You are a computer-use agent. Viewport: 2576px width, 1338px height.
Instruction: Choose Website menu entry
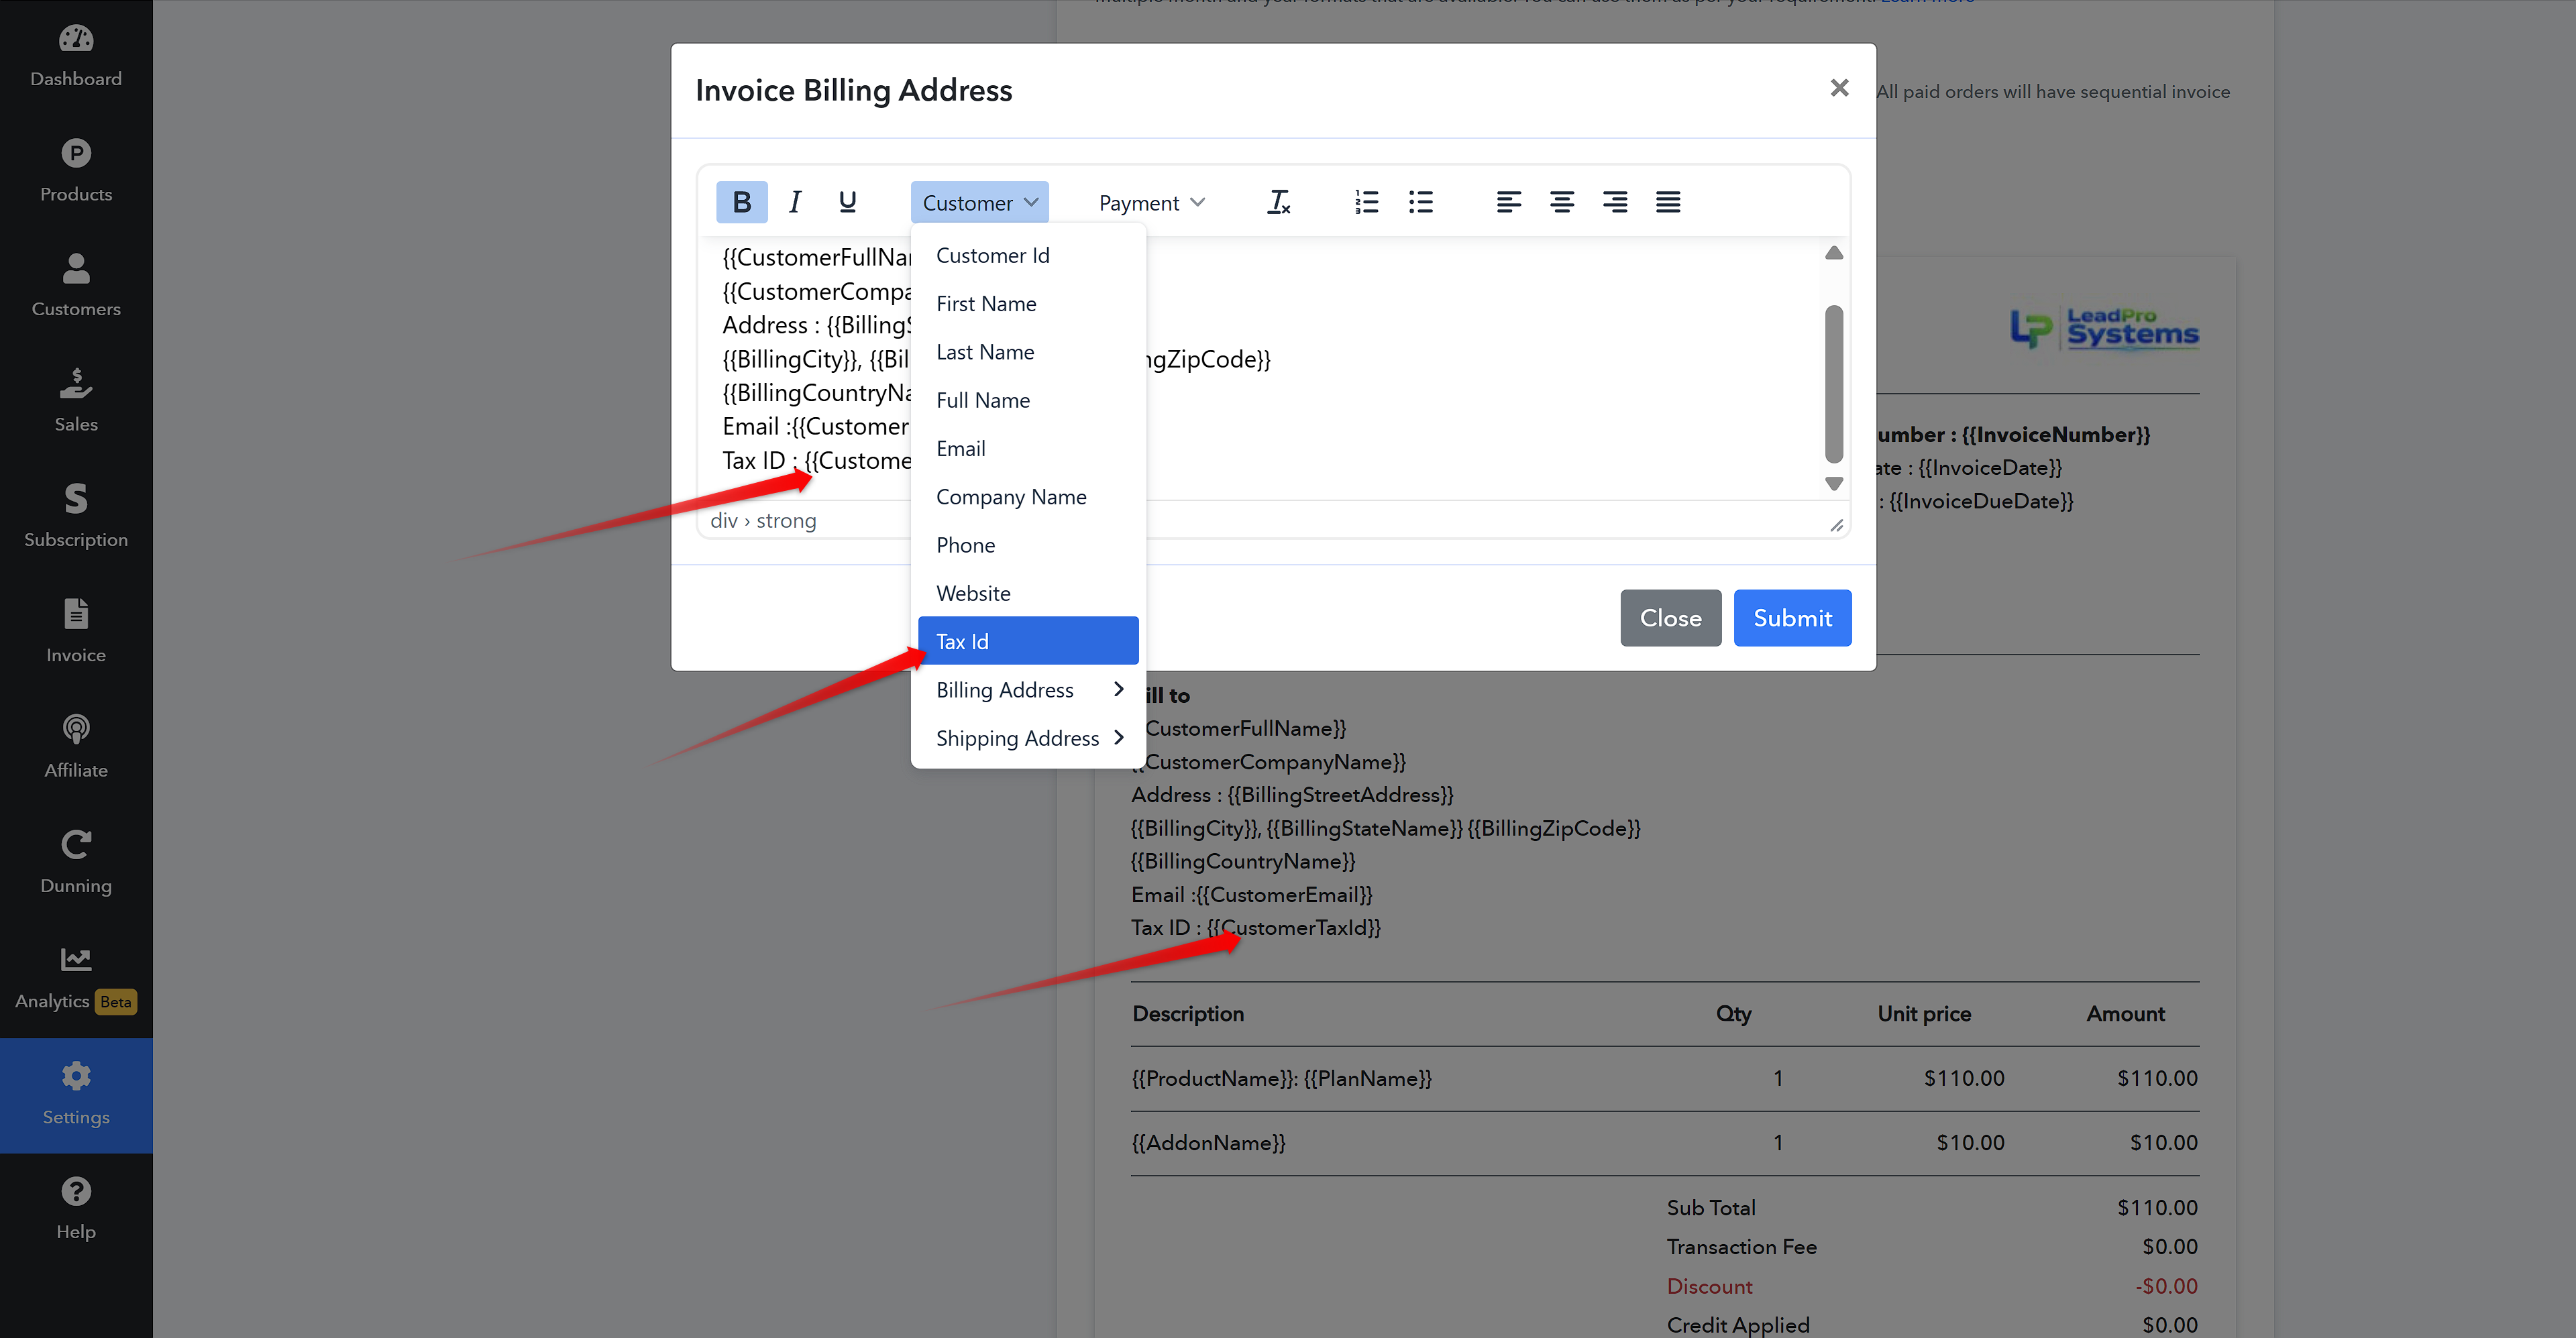(1028, 593)
